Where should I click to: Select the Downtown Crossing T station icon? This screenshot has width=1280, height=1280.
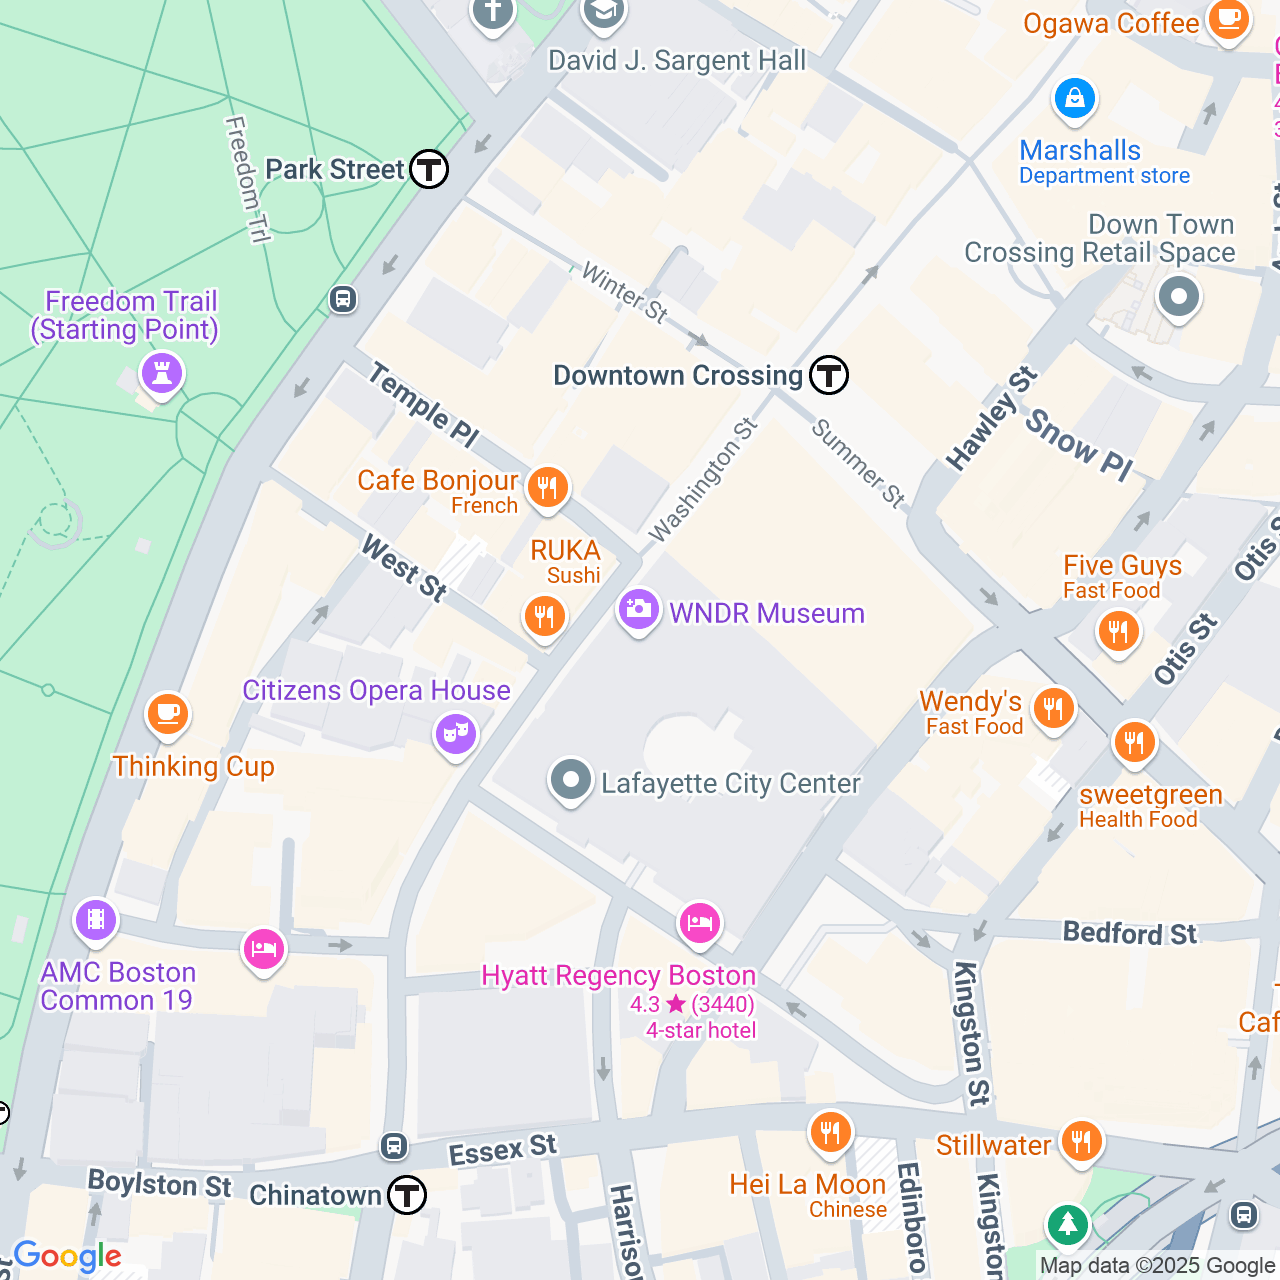pyautogui.click(x=829, y=375)
